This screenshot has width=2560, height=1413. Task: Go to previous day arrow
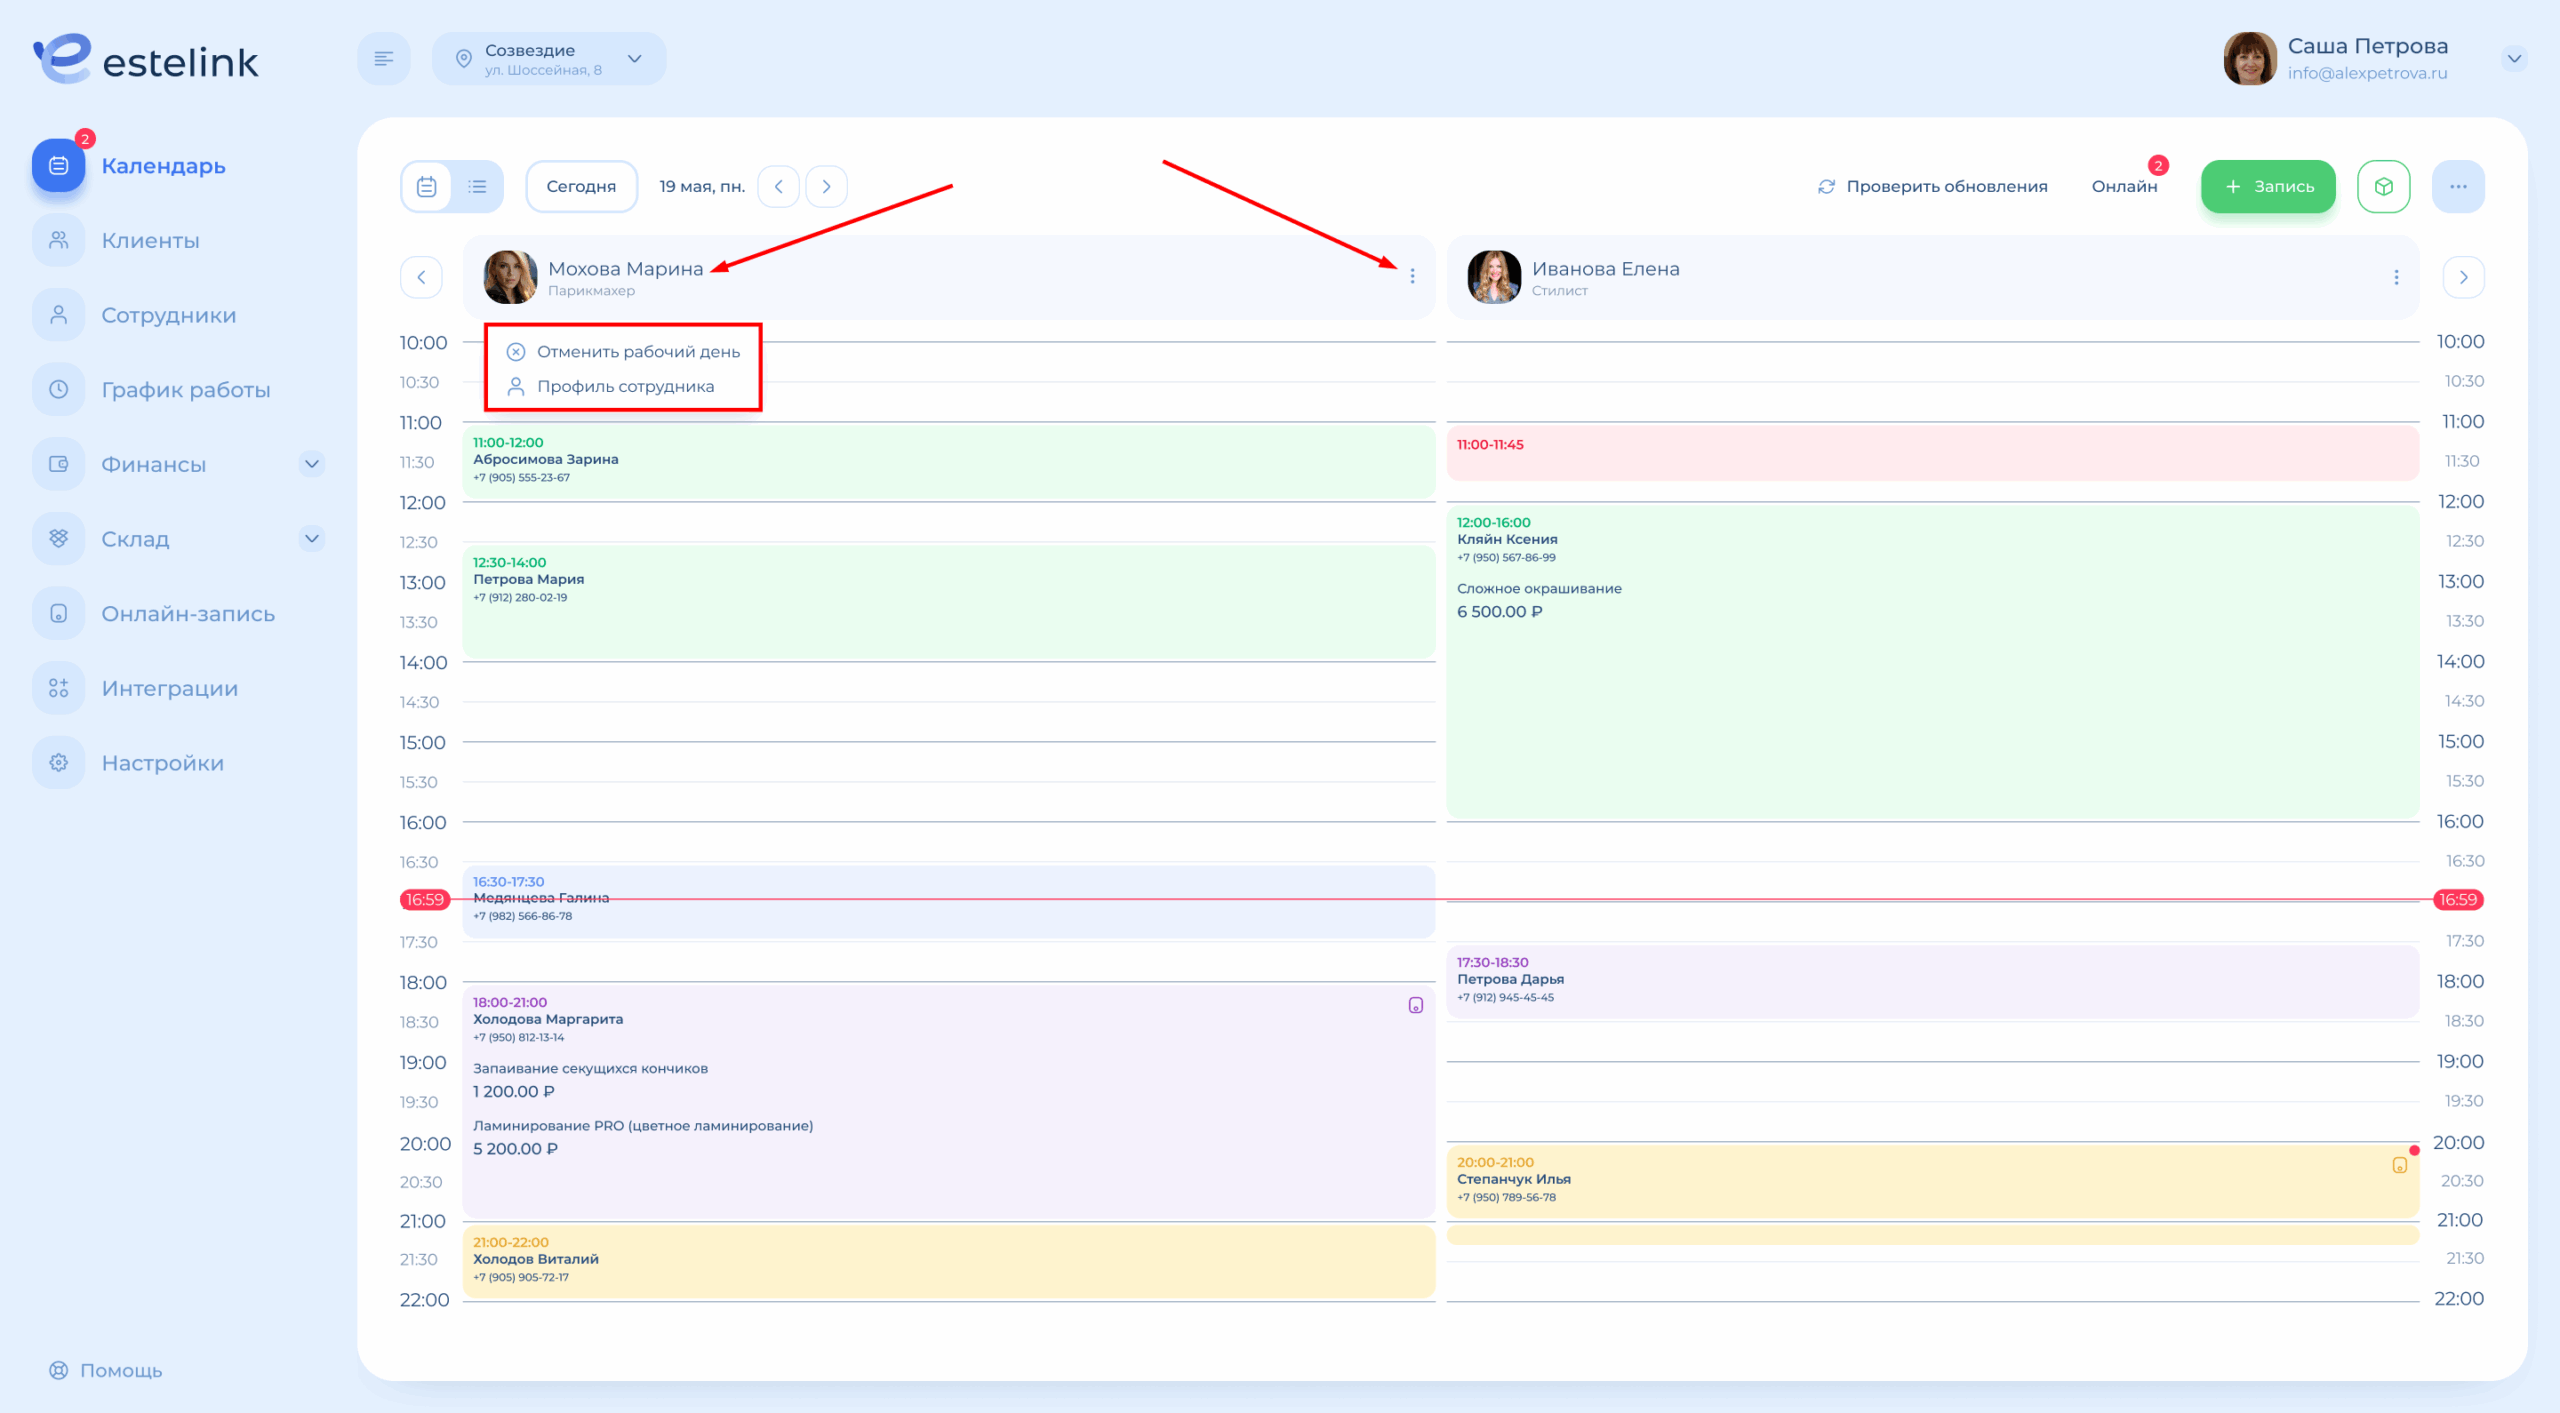click(x=779, y=186)
